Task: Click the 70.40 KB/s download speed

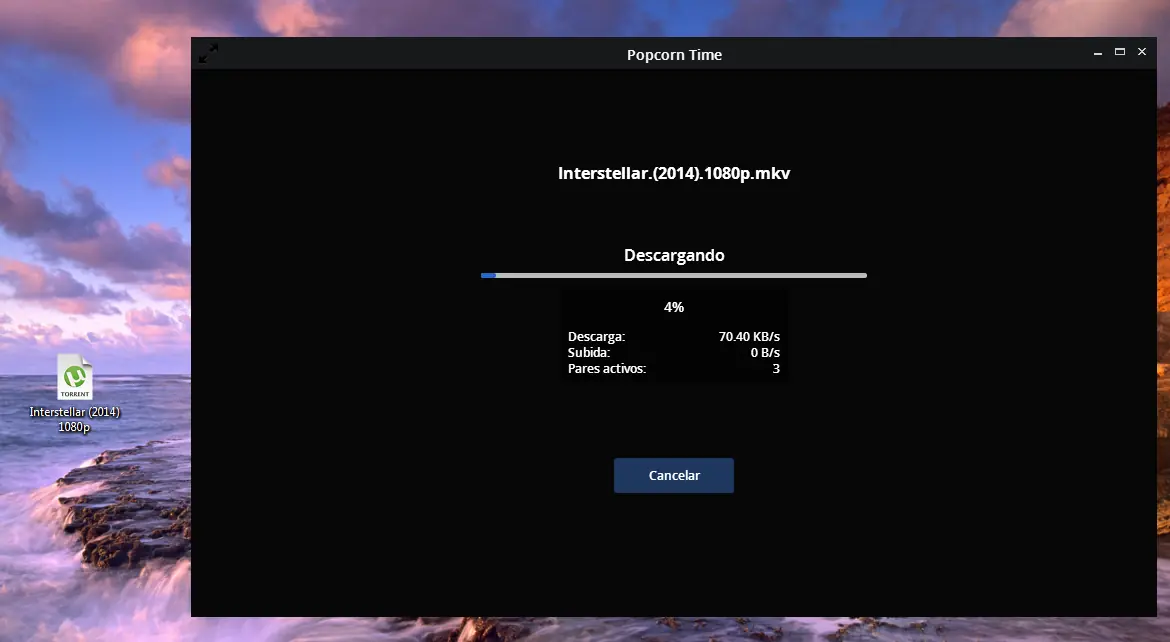Action: click(749, 337)
